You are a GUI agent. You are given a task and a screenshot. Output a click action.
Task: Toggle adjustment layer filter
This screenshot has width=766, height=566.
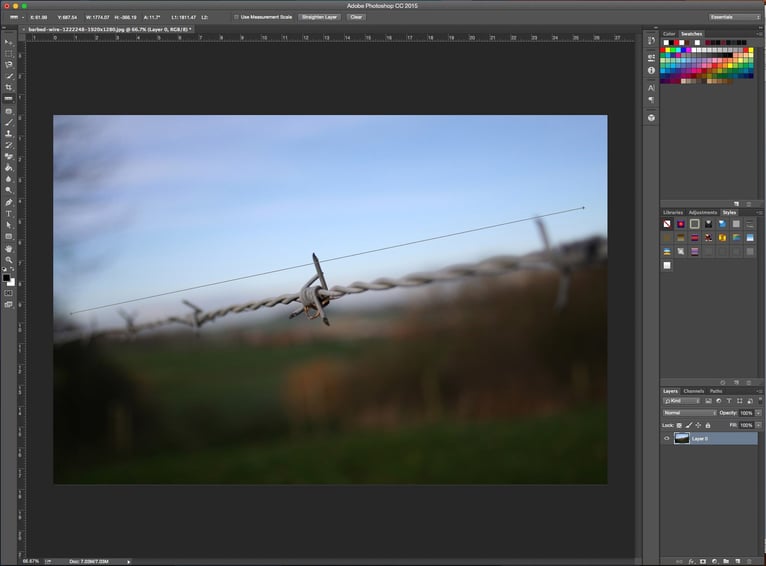pyautogui.click(x=719, y=401)
